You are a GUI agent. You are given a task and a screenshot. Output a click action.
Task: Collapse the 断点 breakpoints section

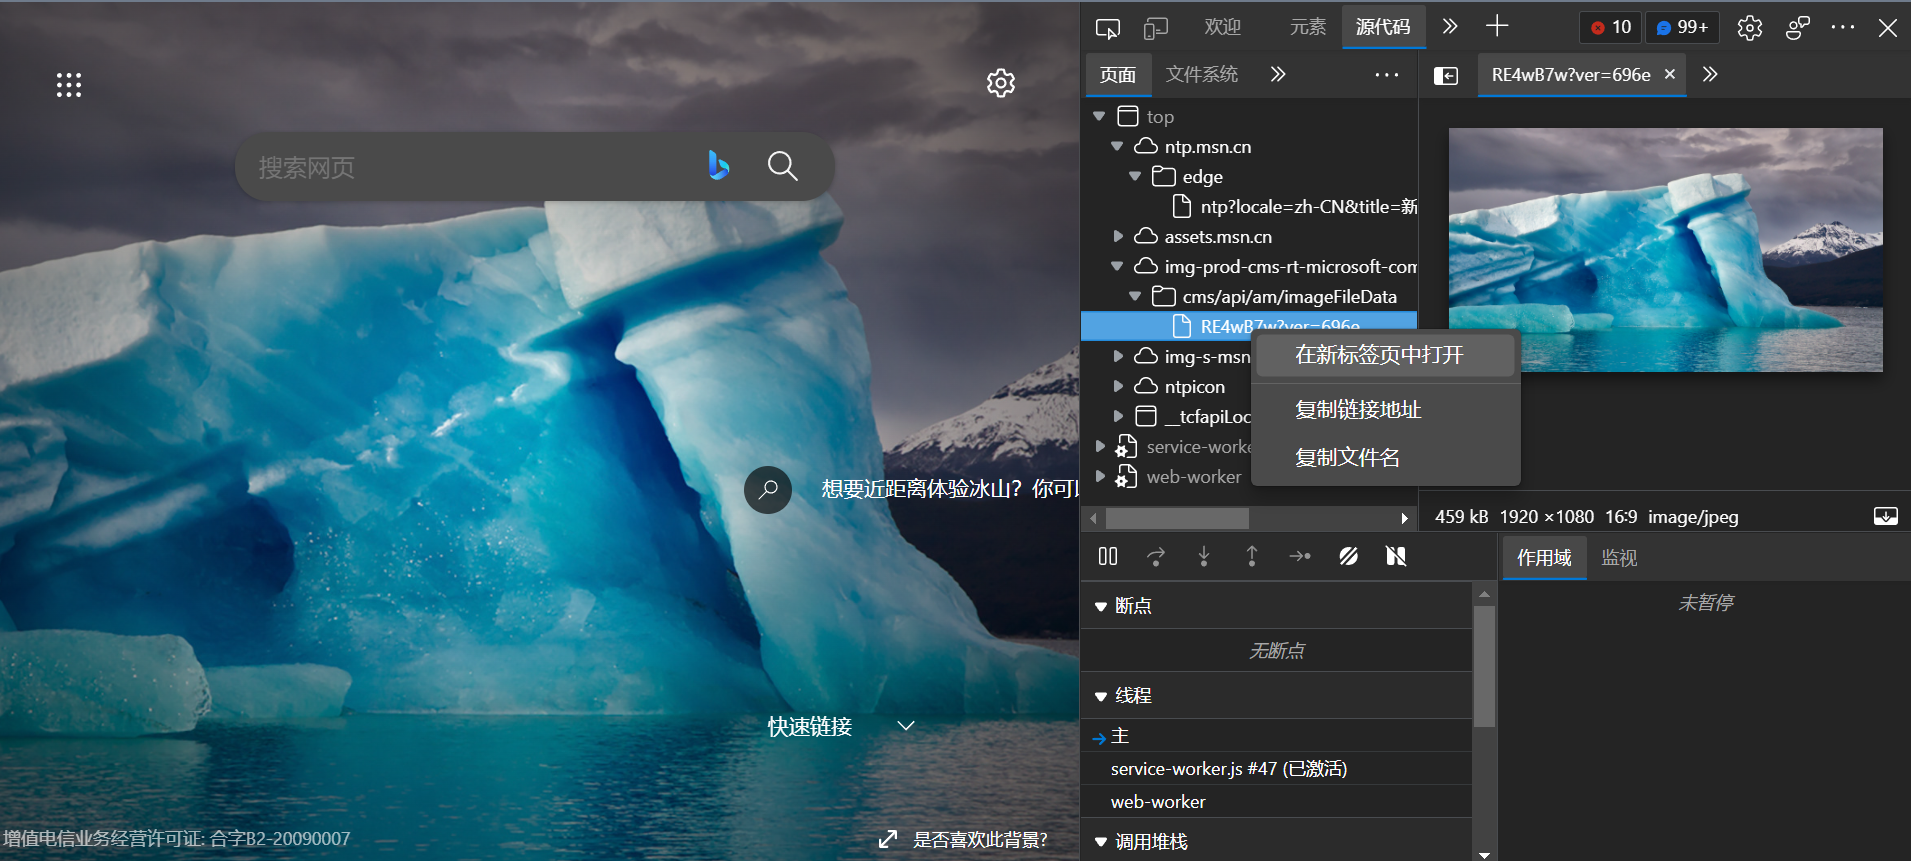point(1101,606)
